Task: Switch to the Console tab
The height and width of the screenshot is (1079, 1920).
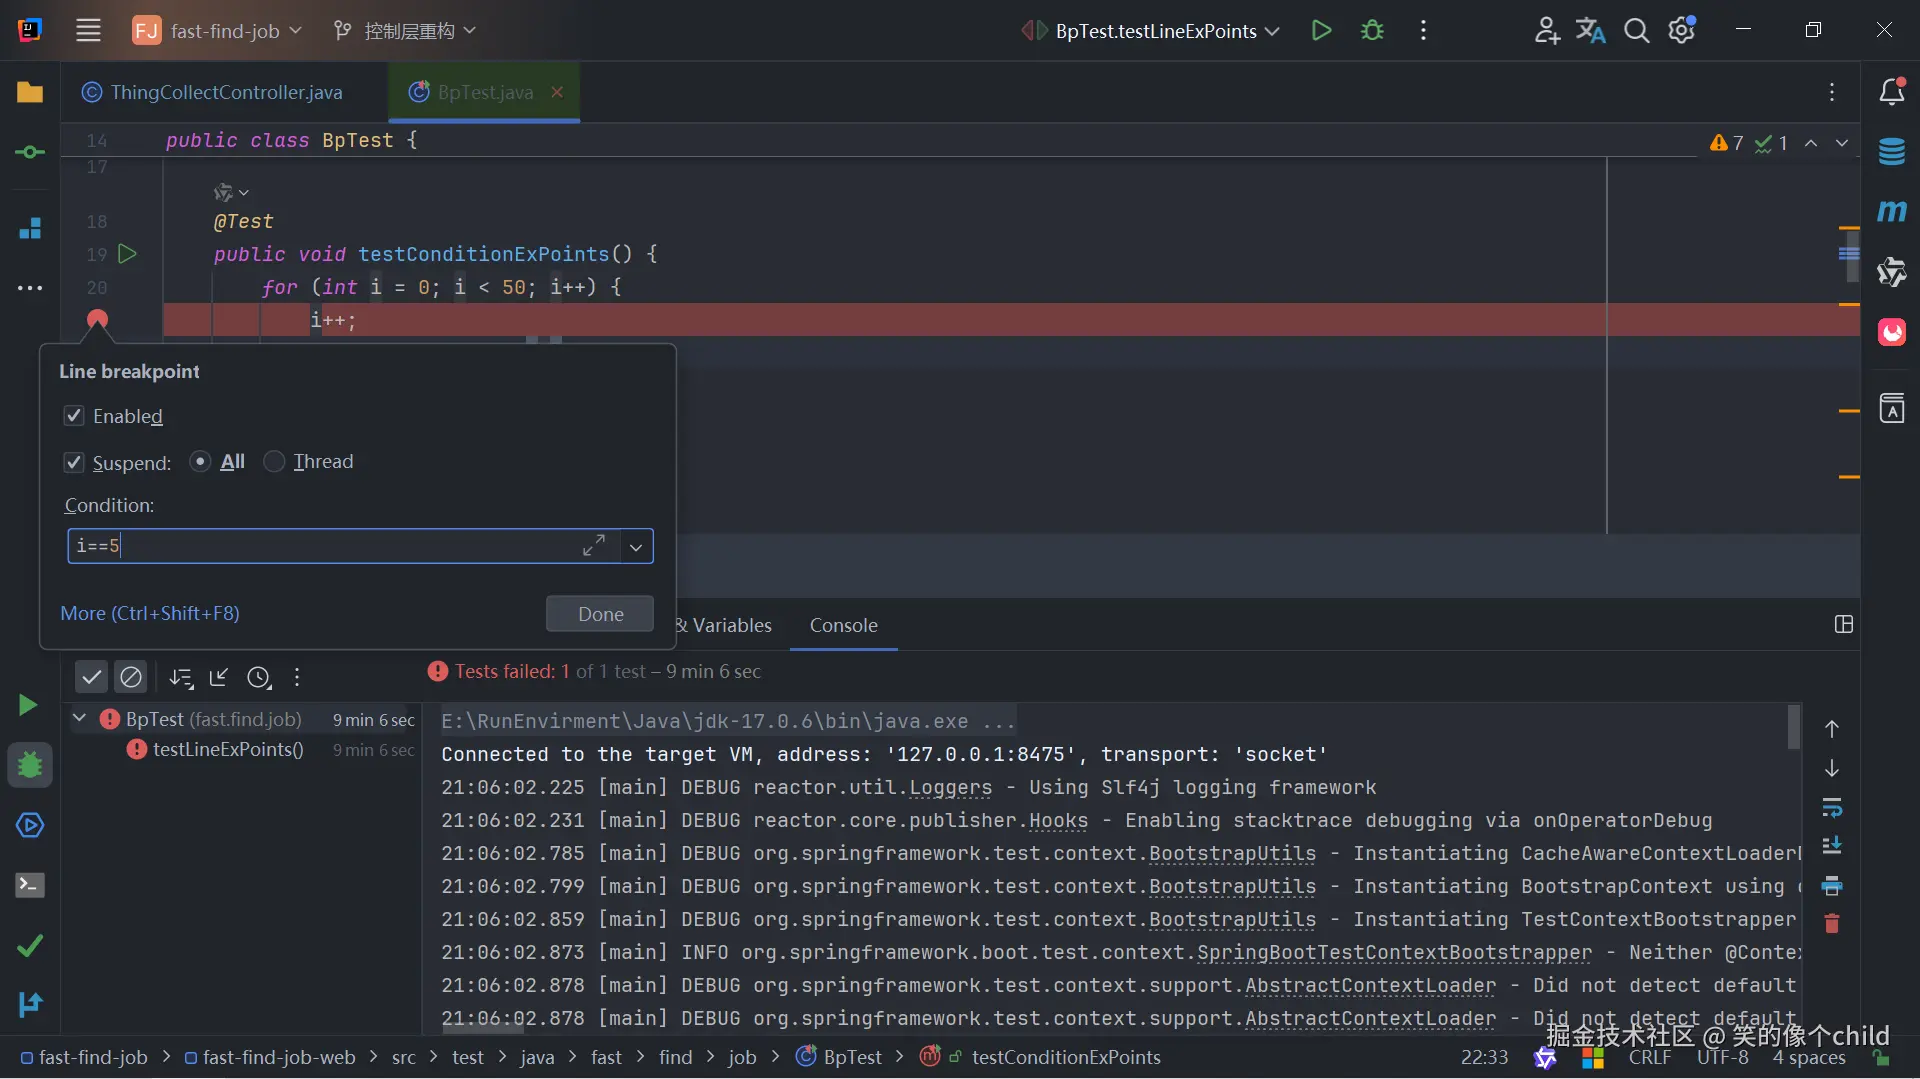Action: (x=843, y=625)
